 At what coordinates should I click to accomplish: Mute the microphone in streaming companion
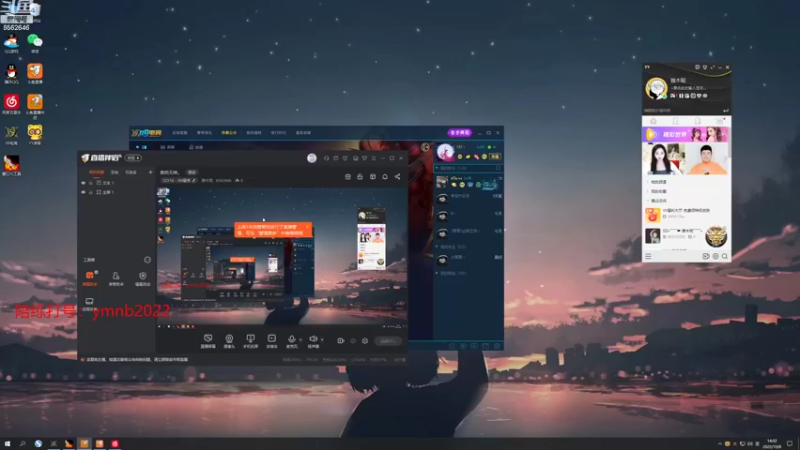[291, 339]
